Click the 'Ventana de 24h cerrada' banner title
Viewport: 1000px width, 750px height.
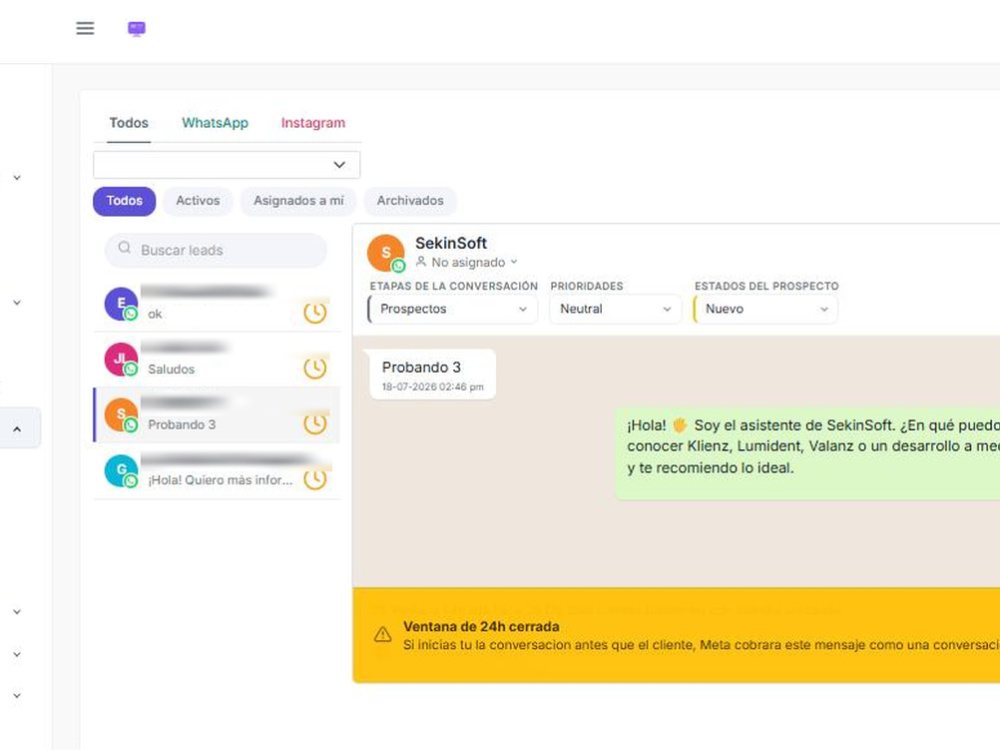(x=481, y=626)
